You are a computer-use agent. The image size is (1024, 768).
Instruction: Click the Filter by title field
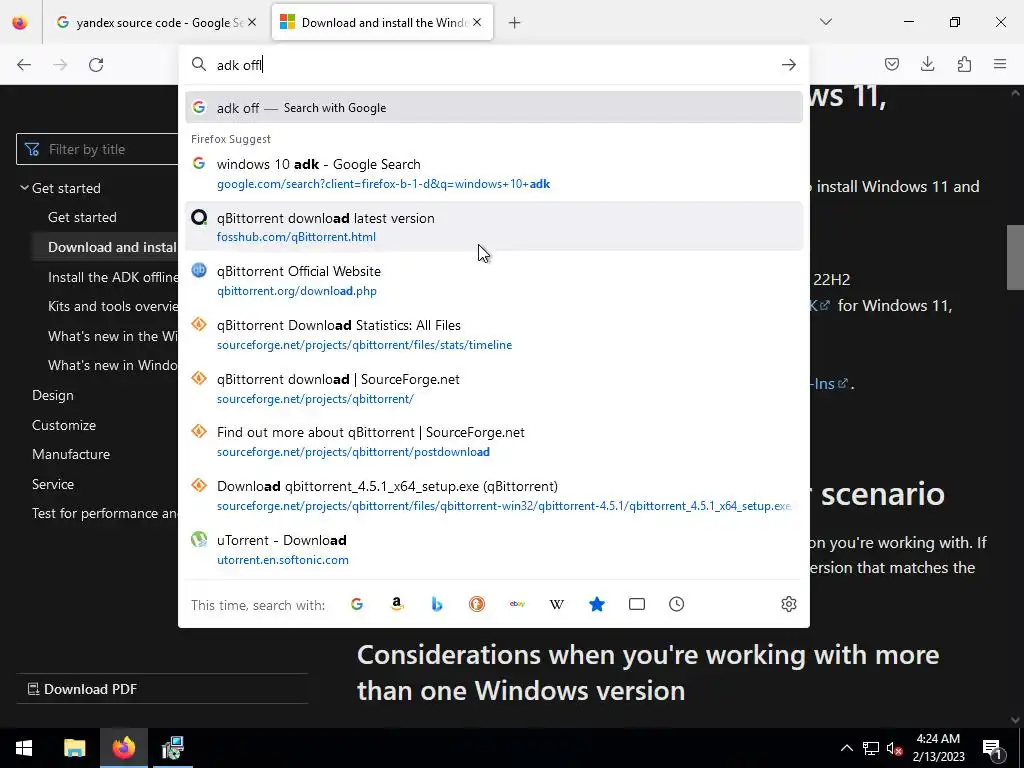pos(97,149)
